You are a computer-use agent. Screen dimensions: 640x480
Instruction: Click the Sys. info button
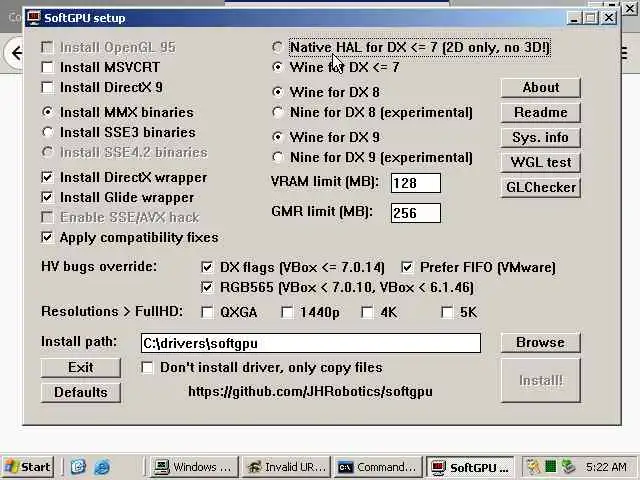click(541, 138)
